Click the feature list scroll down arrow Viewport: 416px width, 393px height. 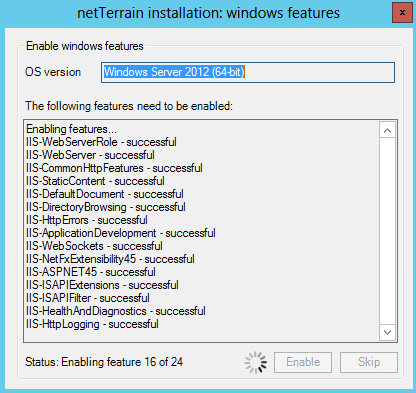tap(387, 332)
